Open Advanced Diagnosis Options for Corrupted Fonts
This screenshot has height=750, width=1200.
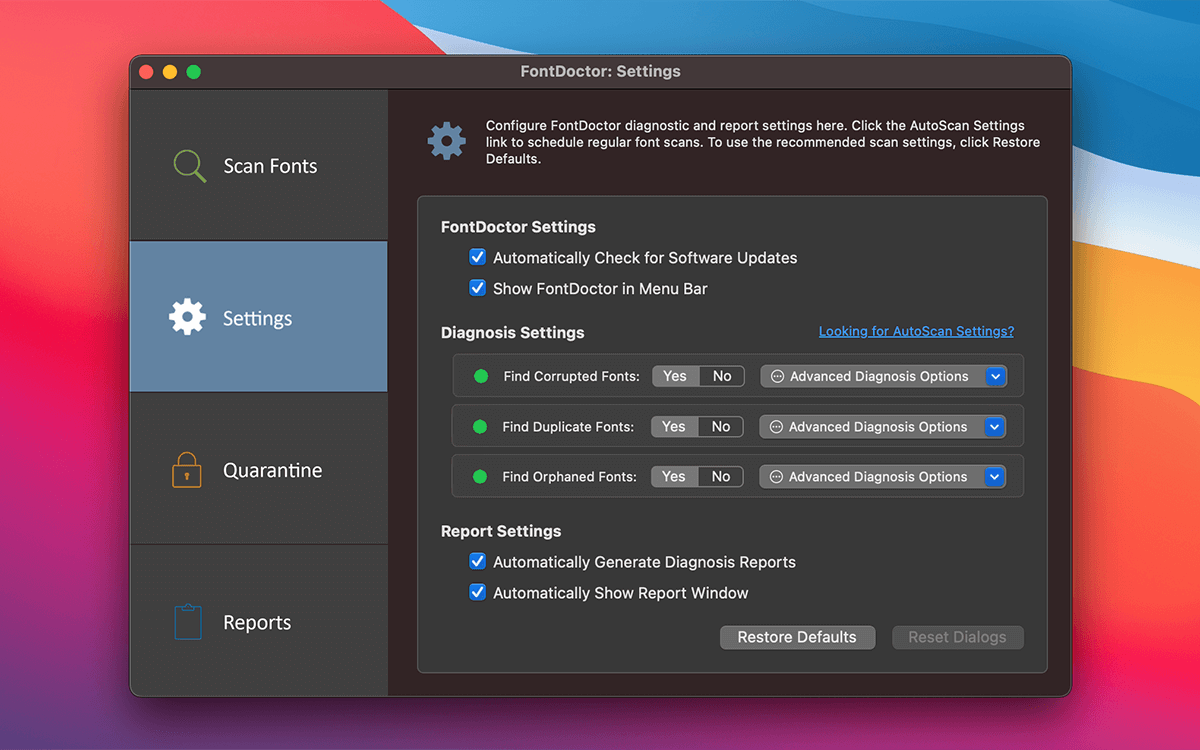(883, 376)
